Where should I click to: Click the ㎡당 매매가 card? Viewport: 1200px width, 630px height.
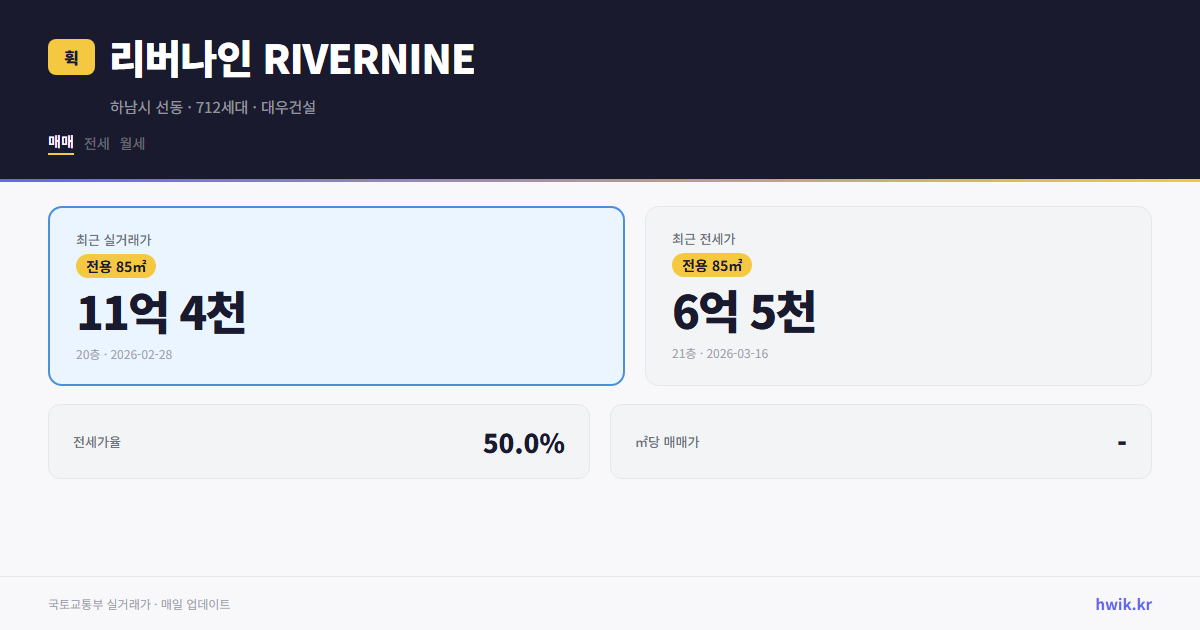880,441
